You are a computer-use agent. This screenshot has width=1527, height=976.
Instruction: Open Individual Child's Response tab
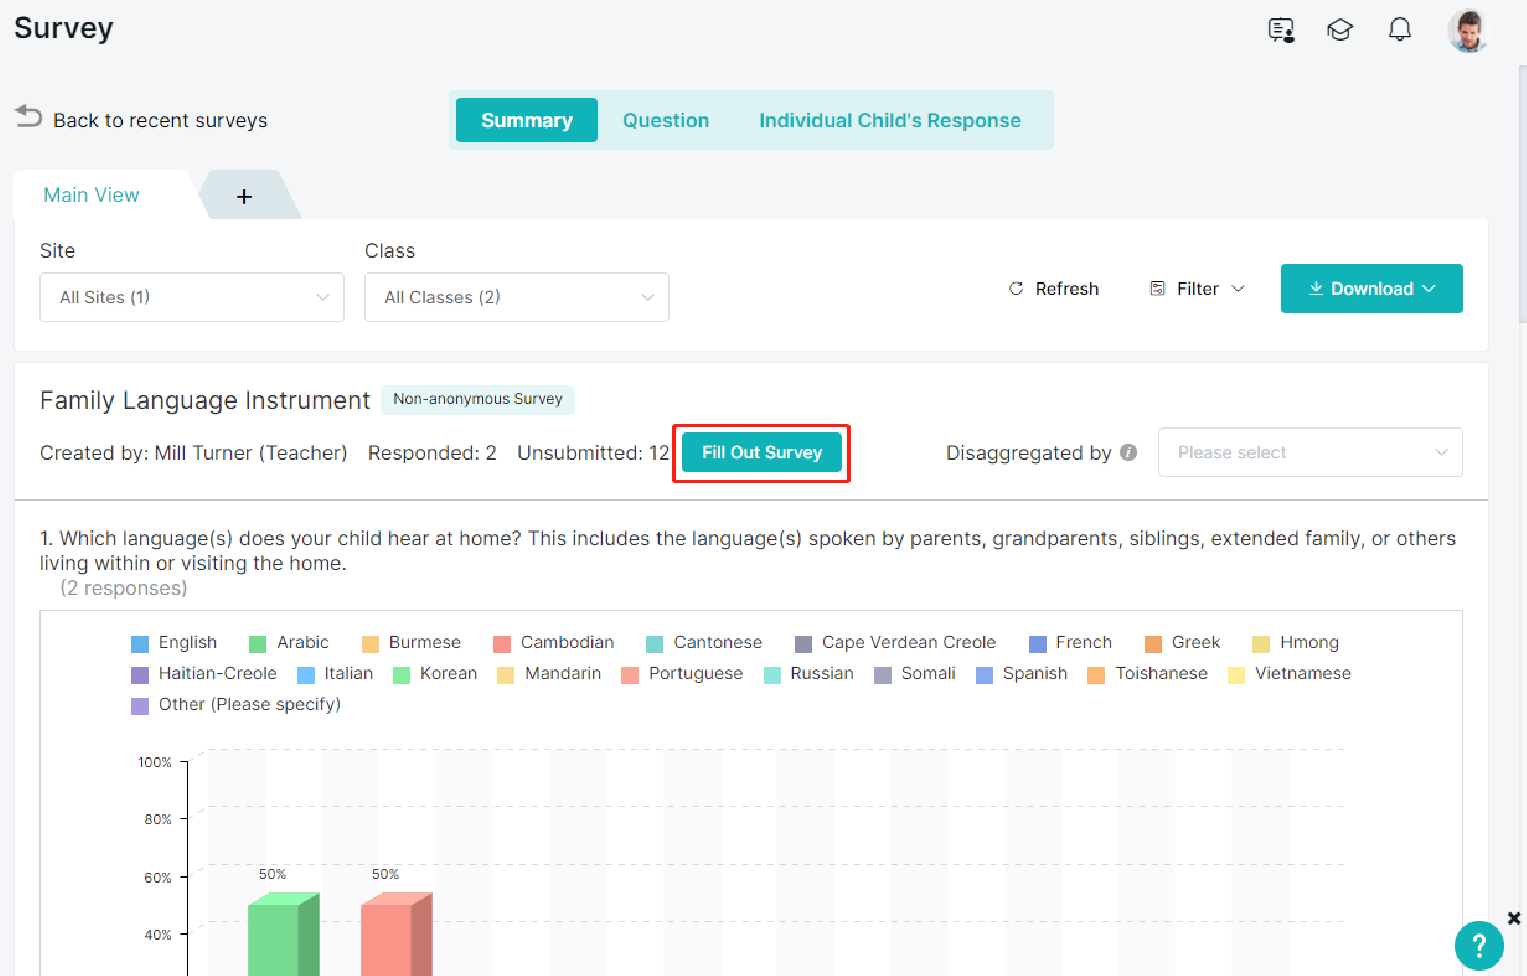coord(890,120)
